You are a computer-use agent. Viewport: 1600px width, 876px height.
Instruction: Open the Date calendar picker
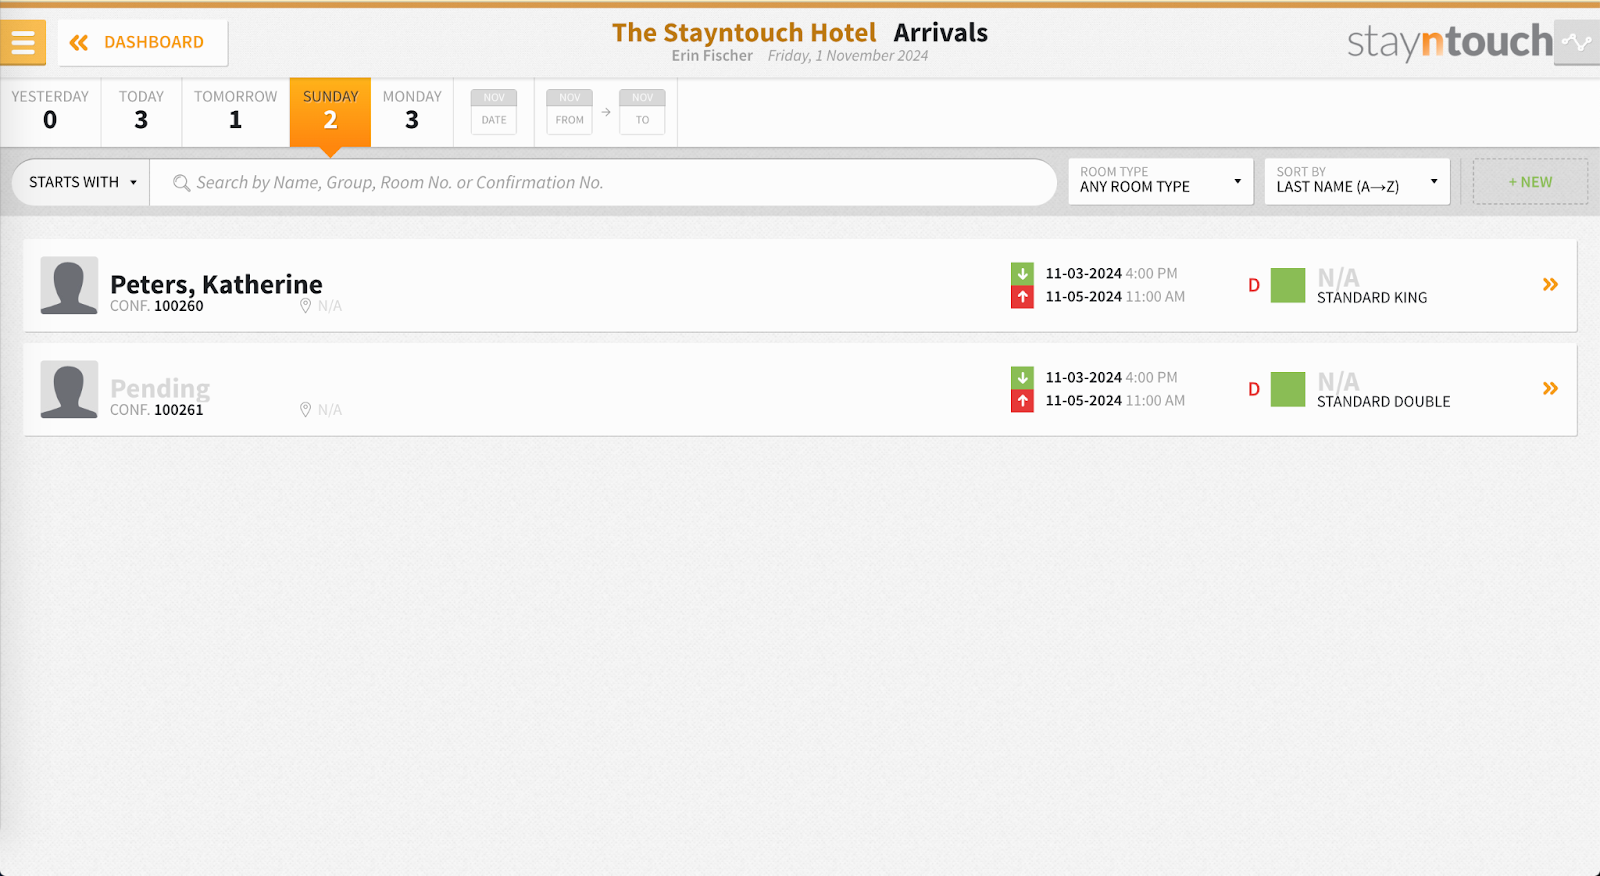tap(494, 111)
